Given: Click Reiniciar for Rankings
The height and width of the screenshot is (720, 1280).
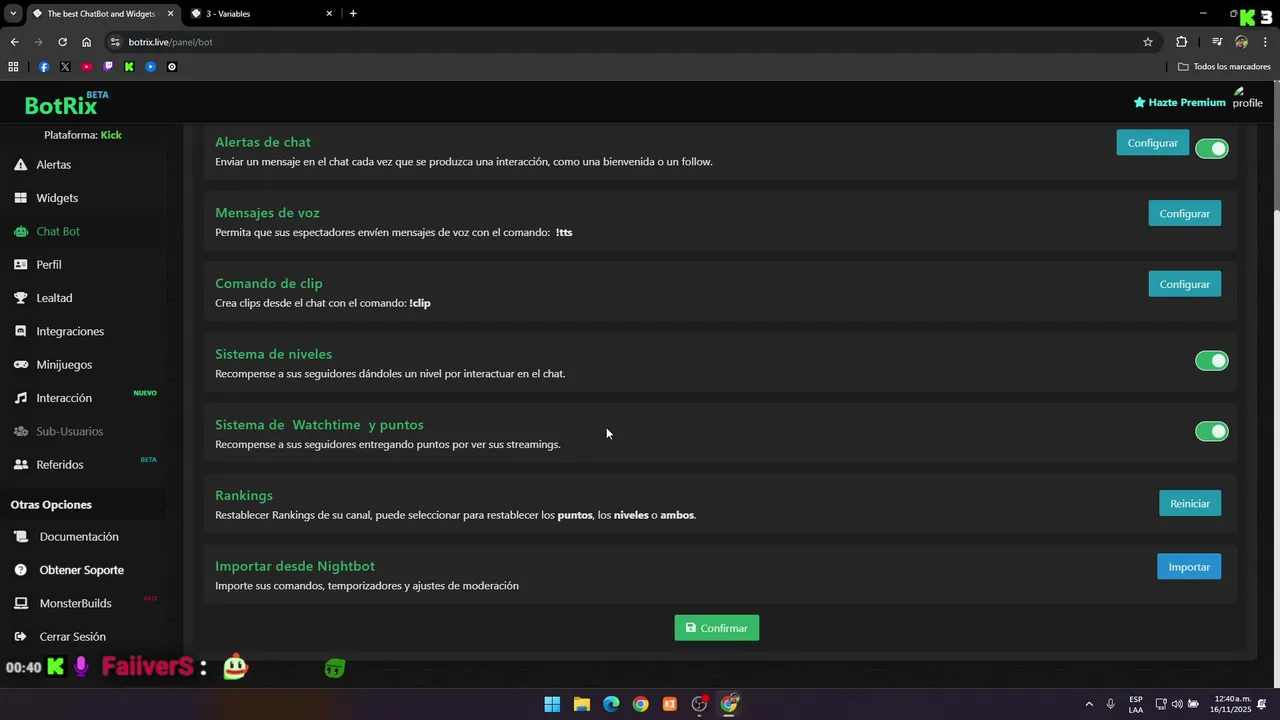Looking at the screenshot, I should coord(1190,503).
